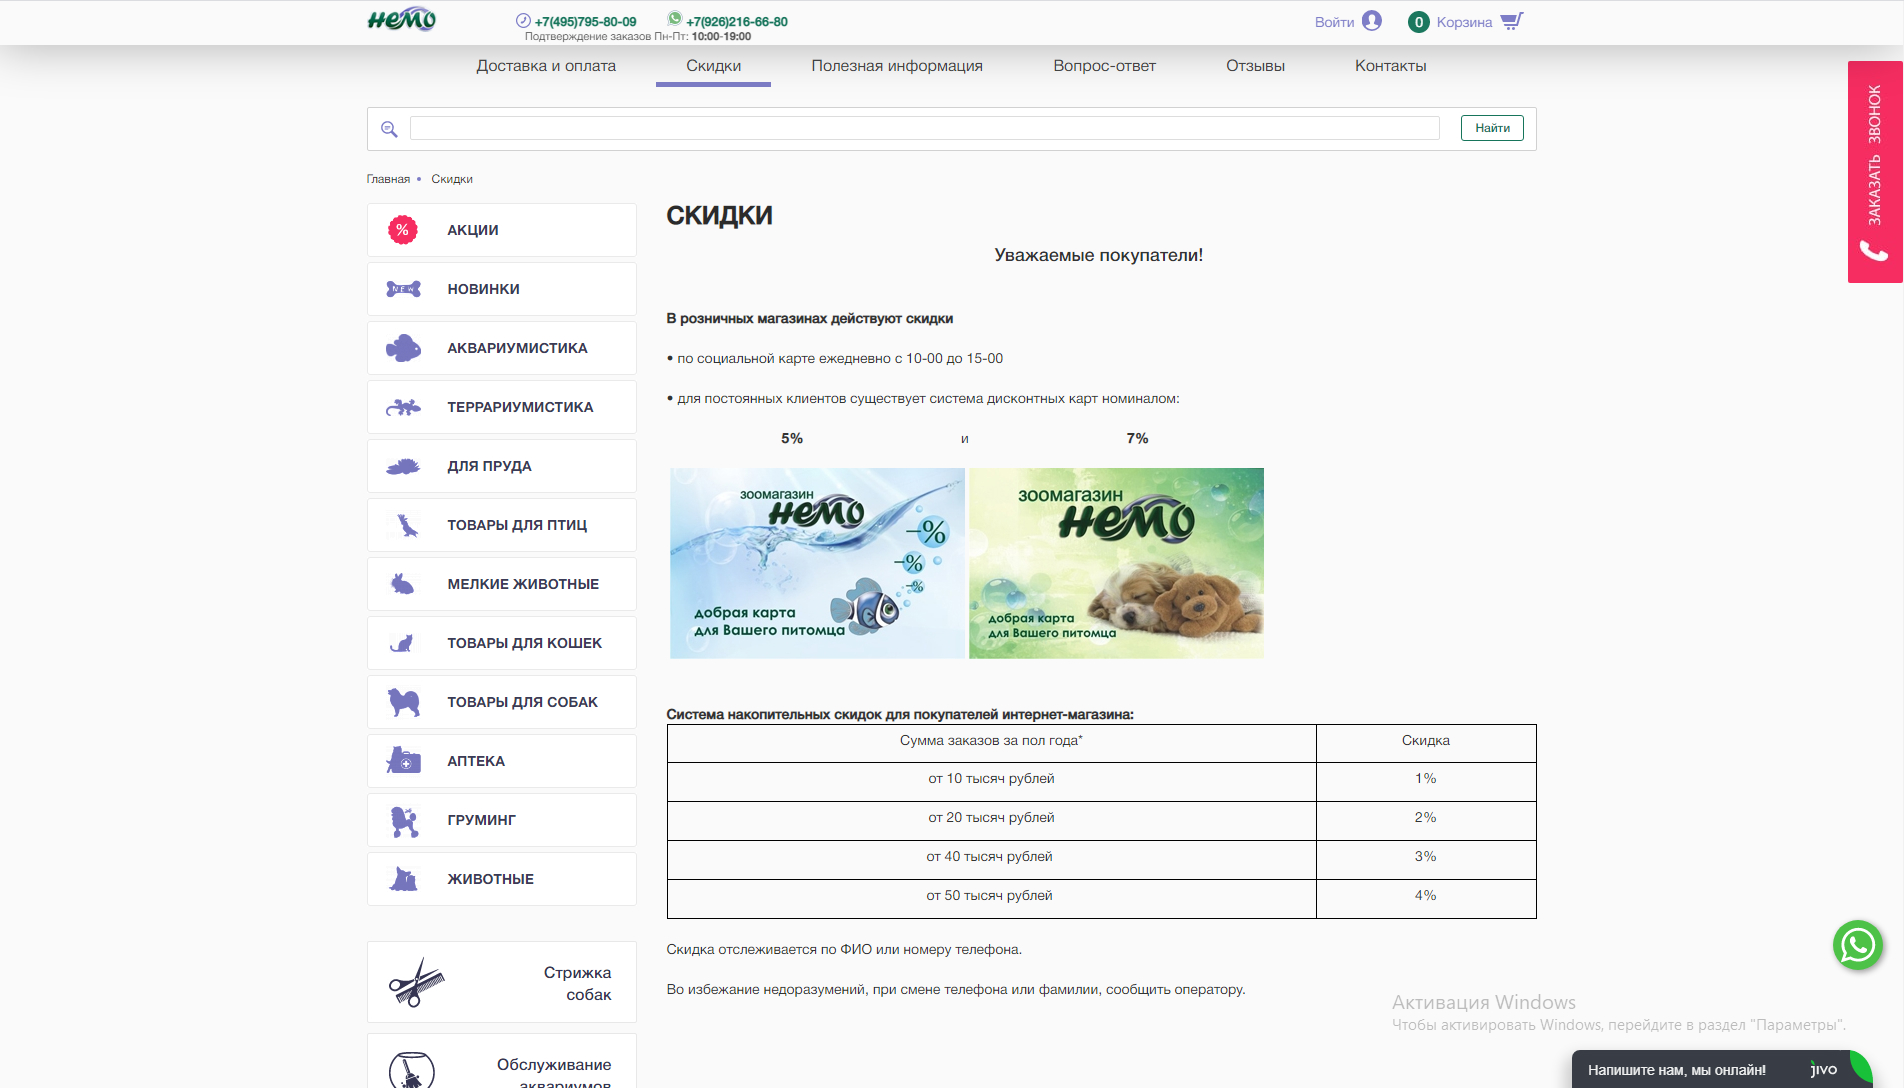Follow the Главная breadcrumb link
Image resolution: width=1904 pixels, height=1088 pixels.
(x=388, y=179)
